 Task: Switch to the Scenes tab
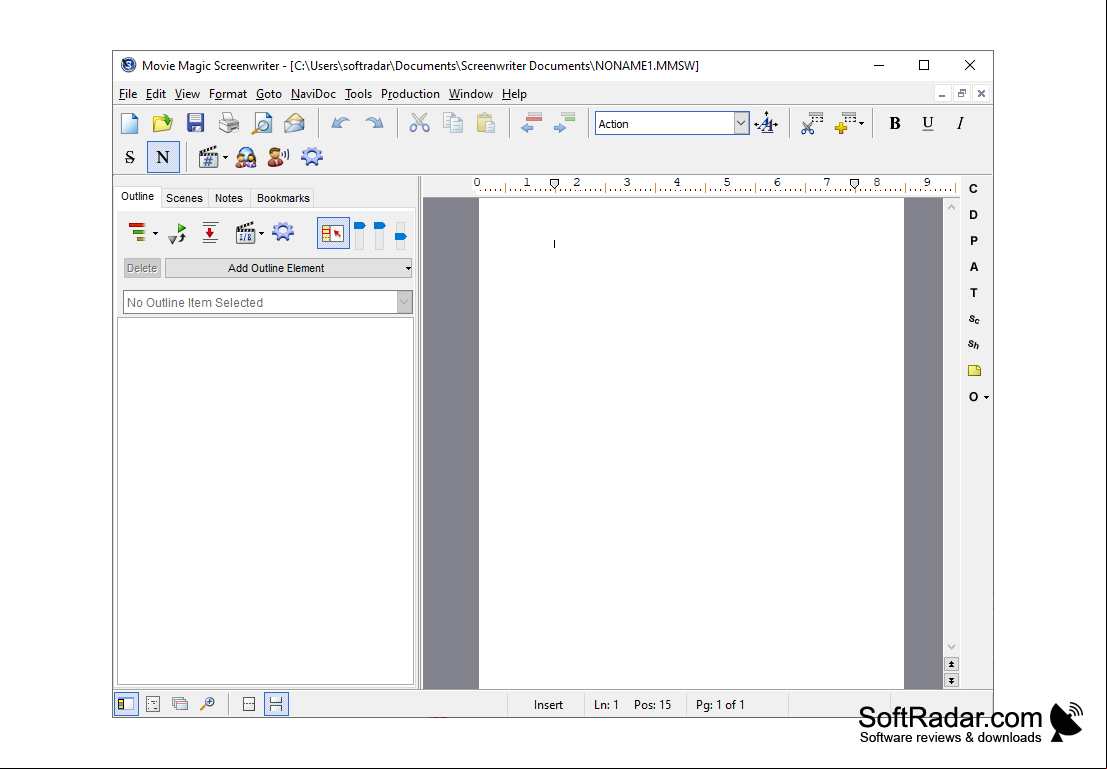tap(184, 198)
